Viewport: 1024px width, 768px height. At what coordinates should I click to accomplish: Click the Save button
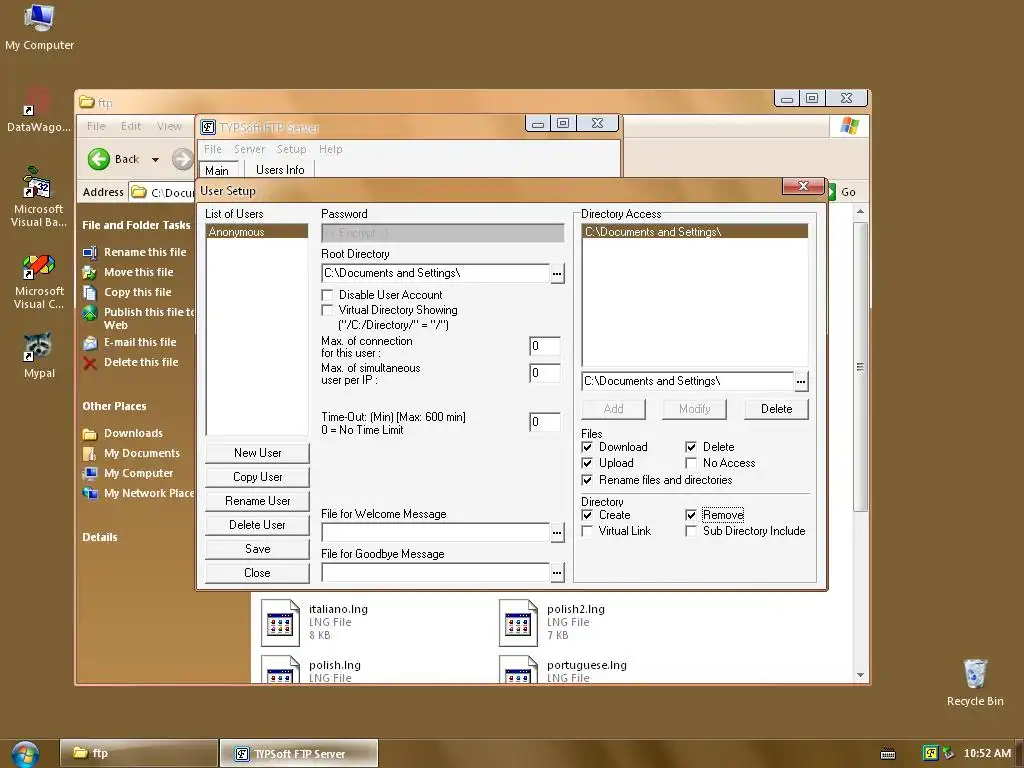257,549
